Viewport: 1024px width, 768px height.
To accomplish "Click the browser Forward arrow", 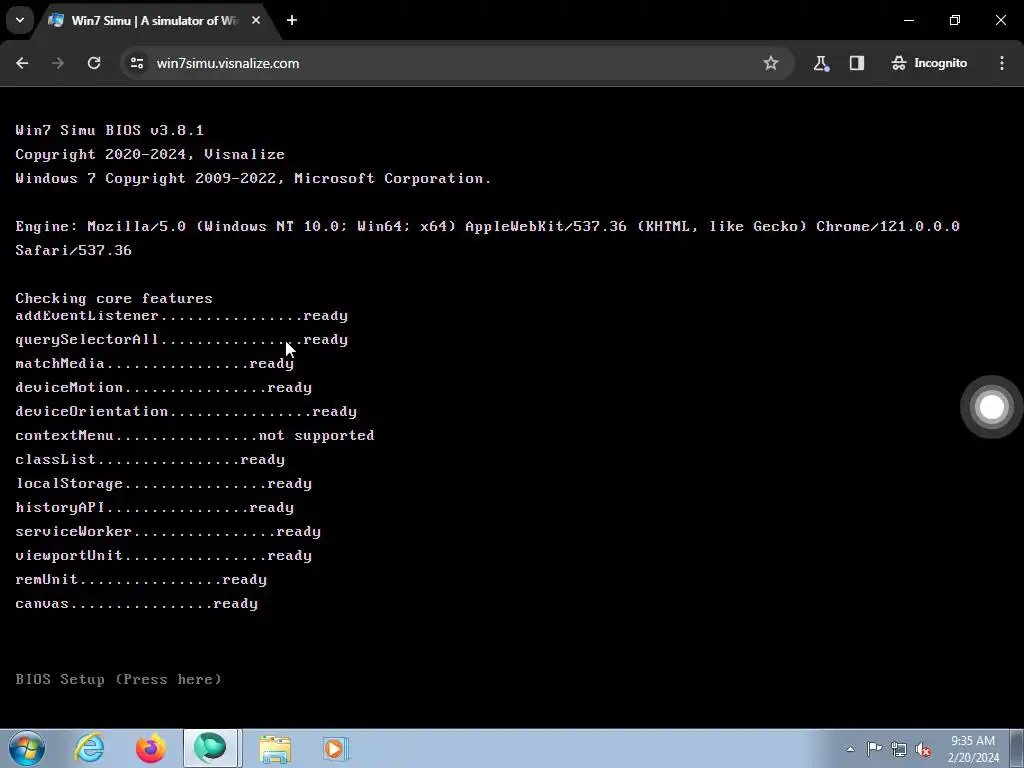I will [58, 63].
